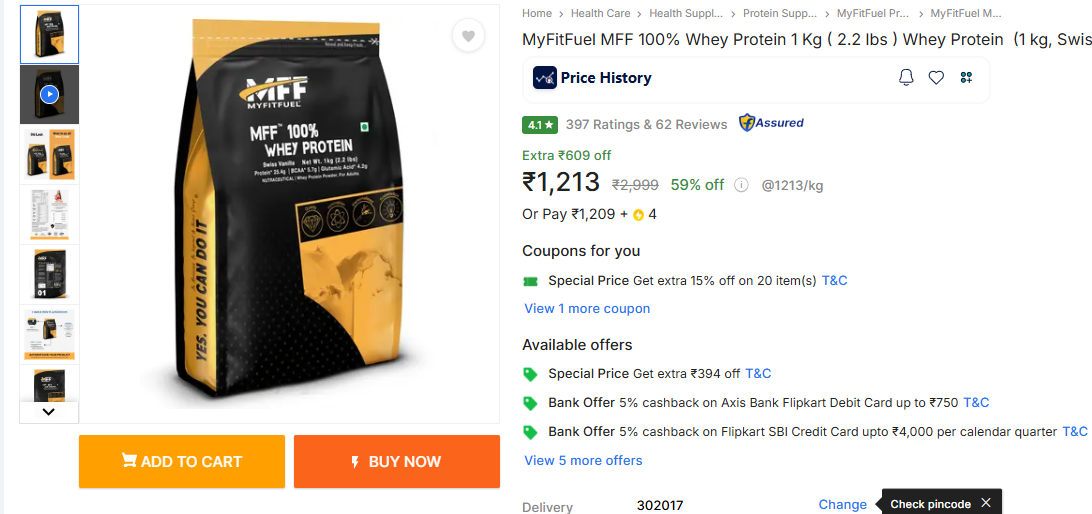This screenshot has width=1092, height=514.
Task: Open the Price History apps grid icon
Action: pyautogui.click(x=966, y=78)
